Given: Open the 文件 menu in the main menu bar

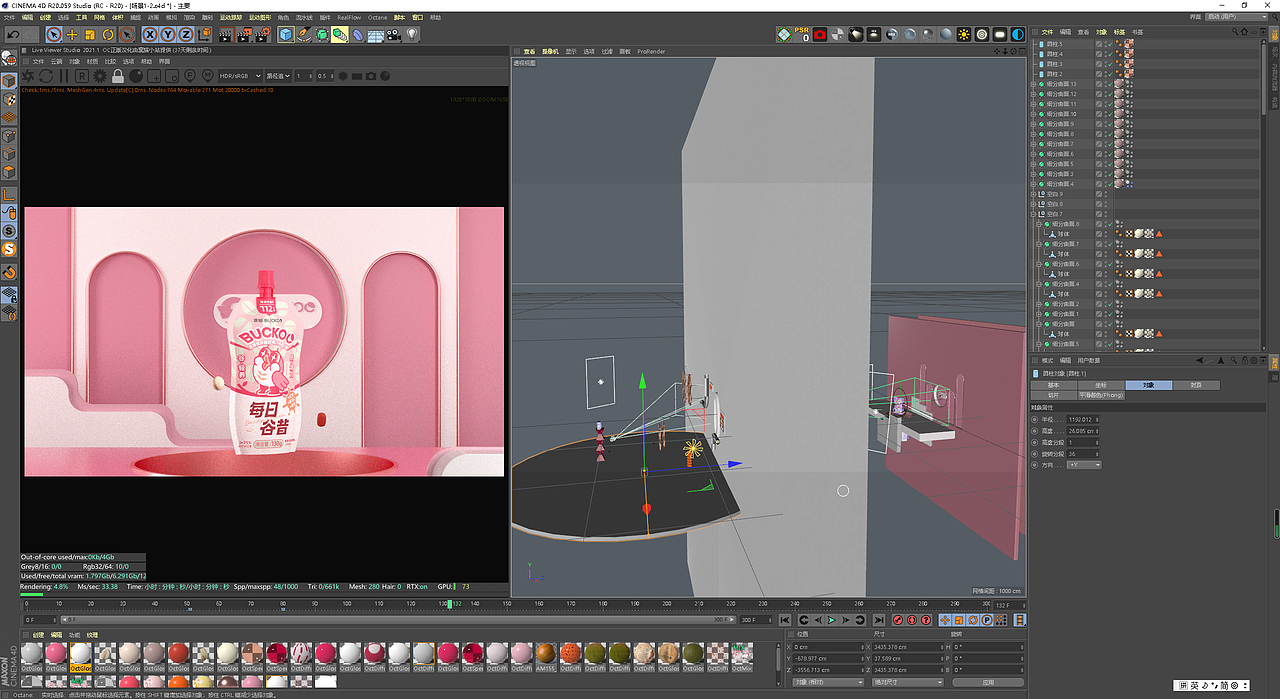Looking at the screenshot, I should tap(9, 17).
